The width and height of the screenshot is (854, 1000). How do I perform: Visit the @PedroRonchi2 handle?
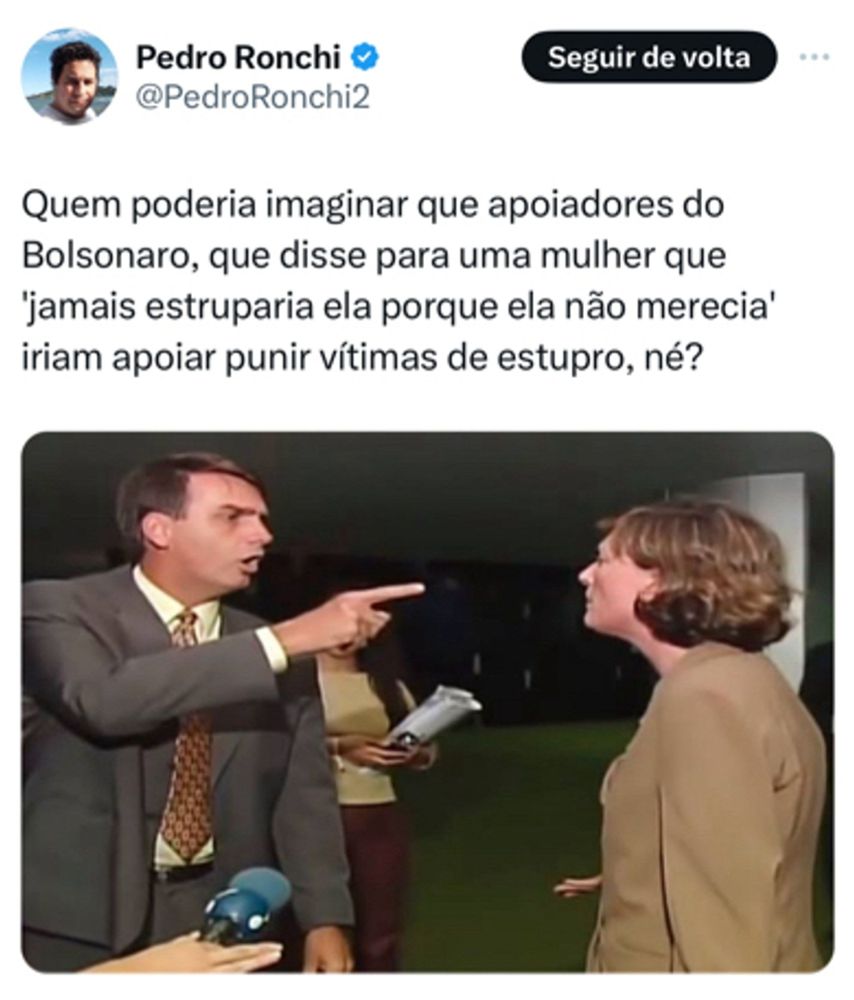tap(253, 98)
